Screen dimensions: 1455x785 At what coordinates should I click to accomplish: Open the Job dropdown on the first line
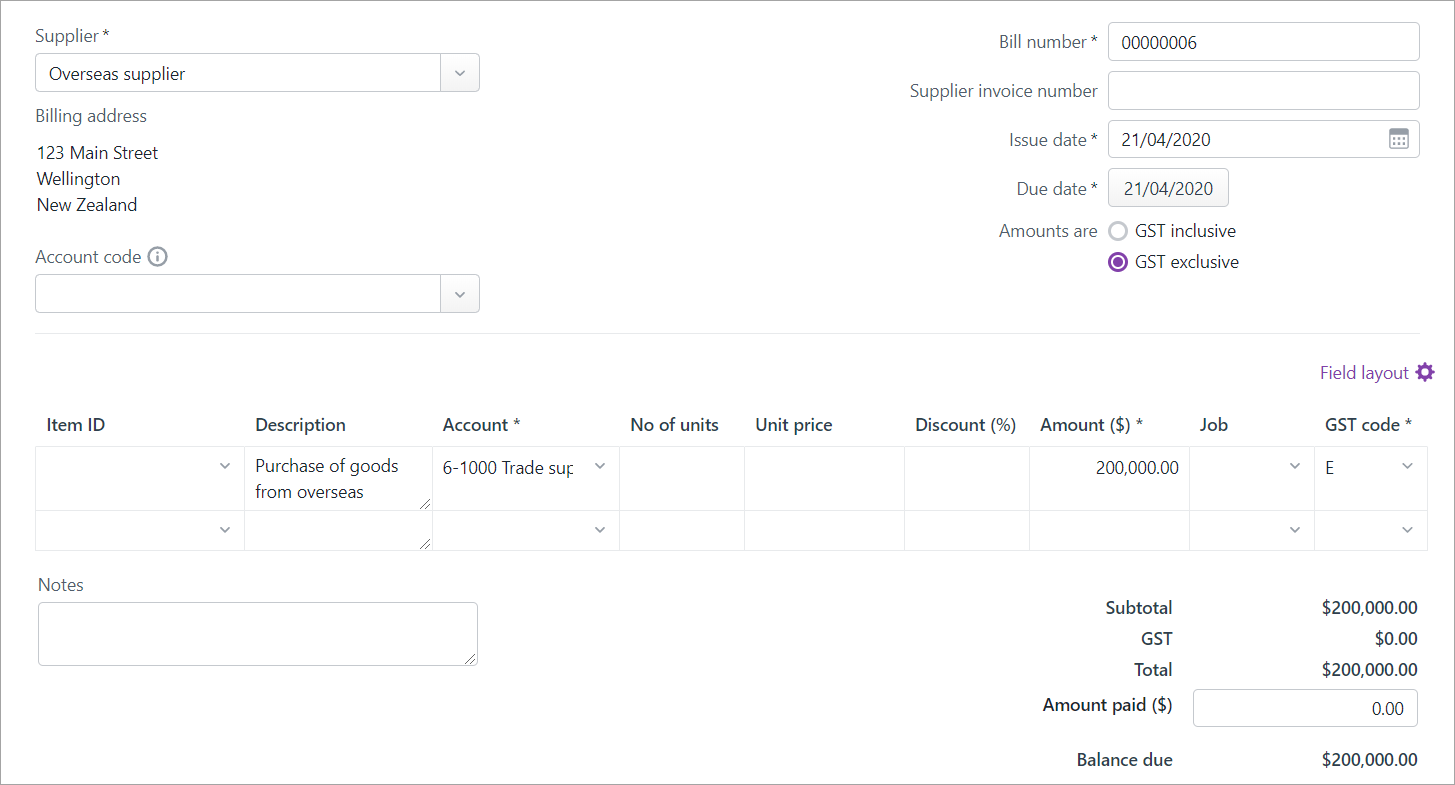click(1295, 466)
